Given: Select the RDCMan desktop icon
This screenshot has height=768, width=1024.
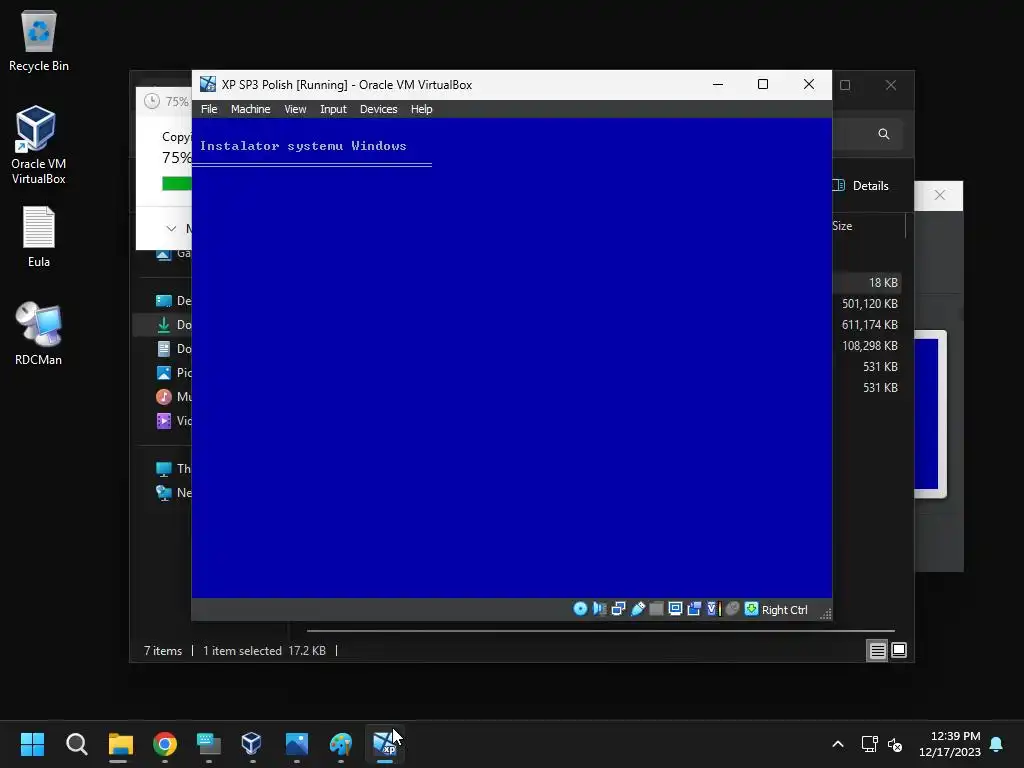Looking at the screenshot, I should (x=39, y=334).
